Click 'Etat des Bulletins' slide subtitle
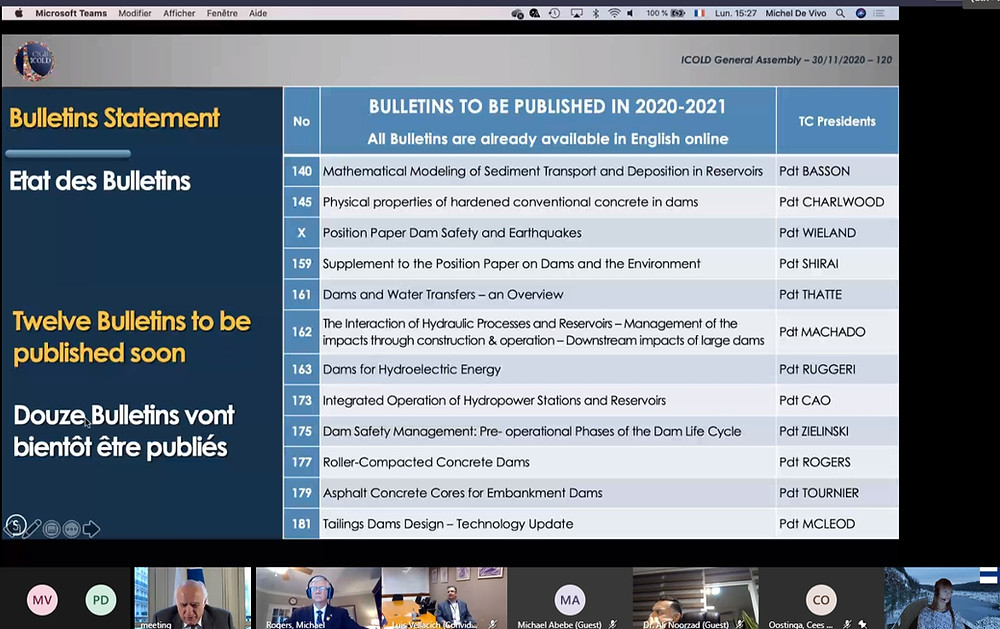This screenshot has width=1000, height=629. click(99, 181)
